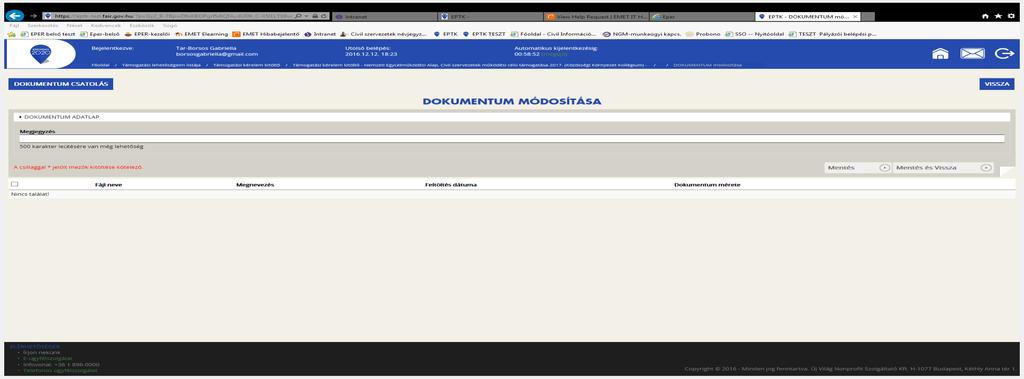
Task: Open the Eper-belső bookmark
Action: 100,34
